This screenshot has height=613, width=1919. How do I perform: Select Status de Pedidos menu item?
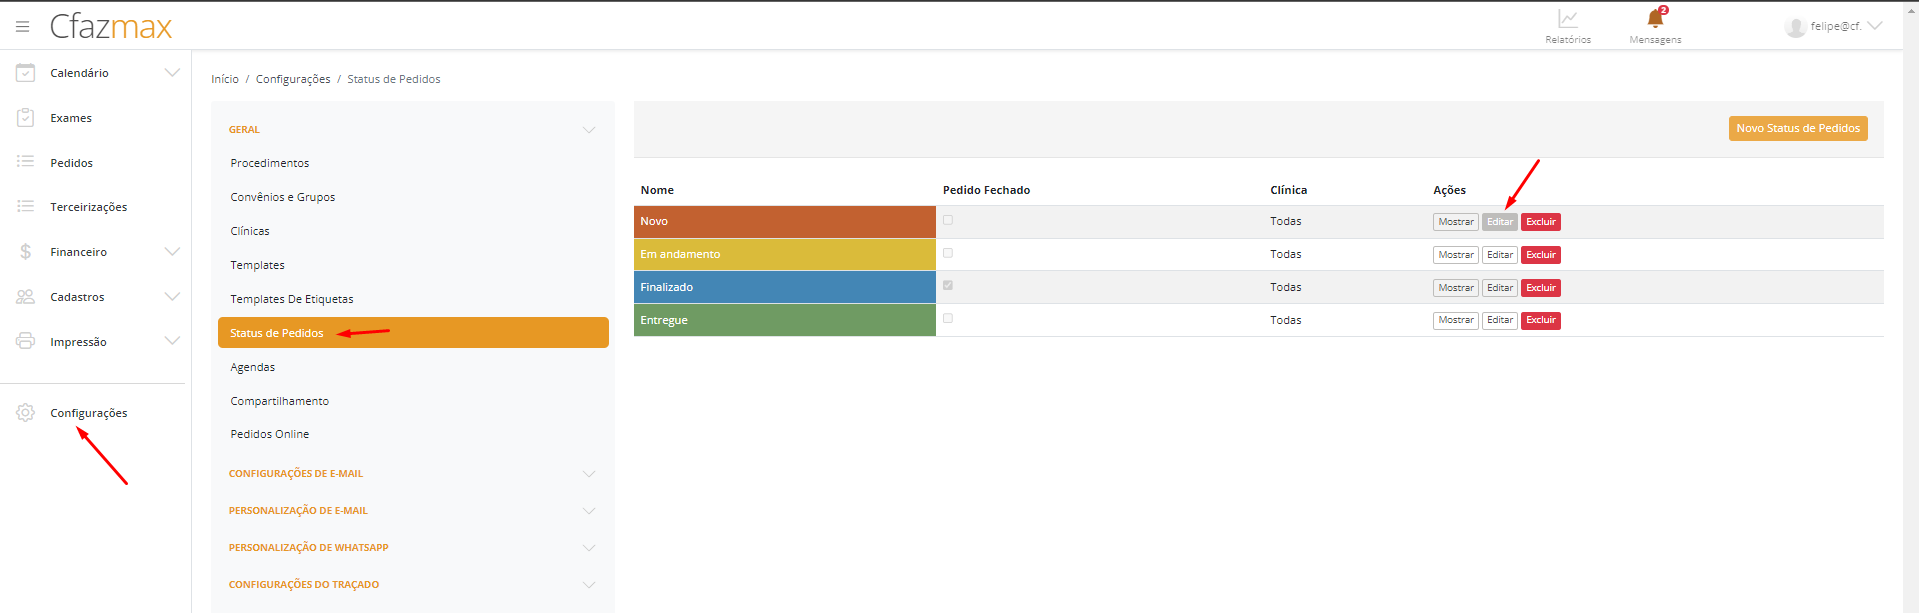413,333
